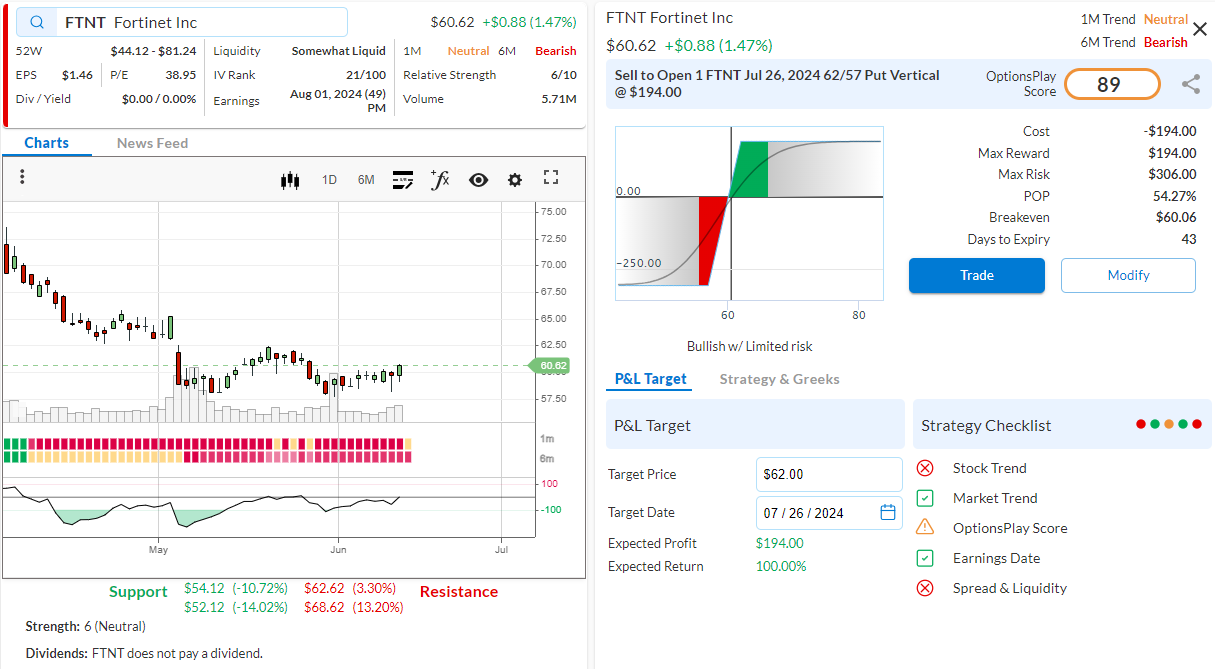Edit the Target Date field
Screen dimensions: 1215x669
tap(829, 513)
